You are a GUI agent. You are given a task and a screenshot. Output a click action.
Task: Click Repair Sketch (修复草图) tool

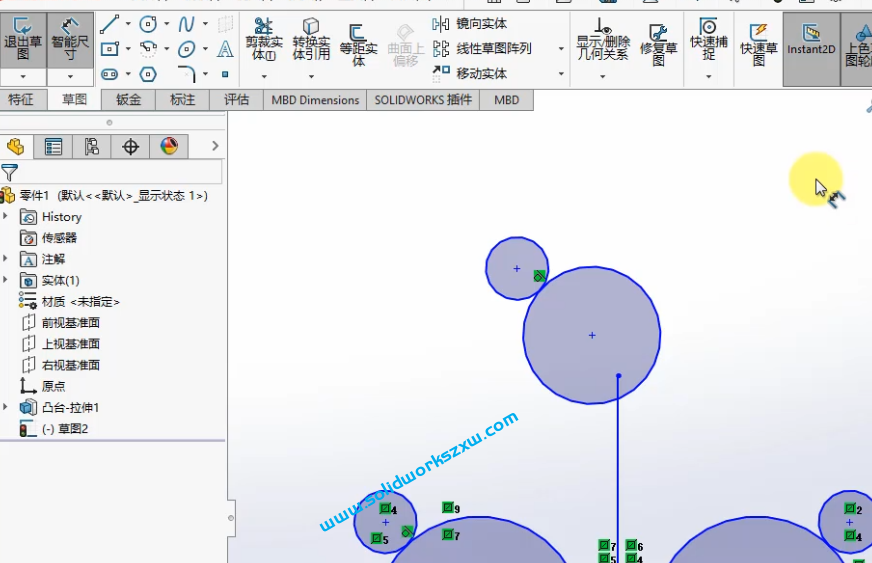click(x=658, y=45)
